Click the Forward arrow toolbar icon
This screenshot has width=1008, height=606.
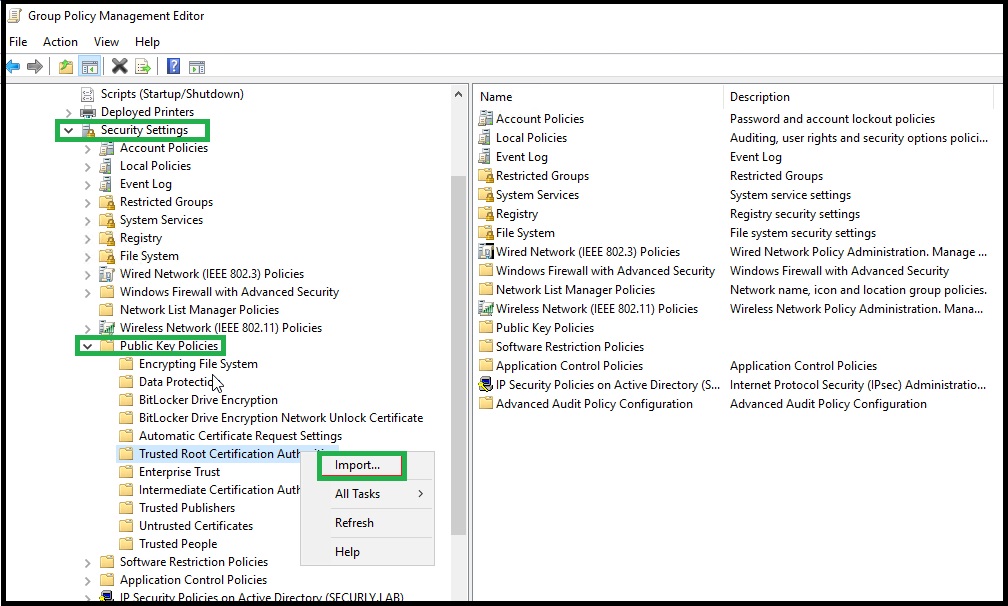point(35,67)
